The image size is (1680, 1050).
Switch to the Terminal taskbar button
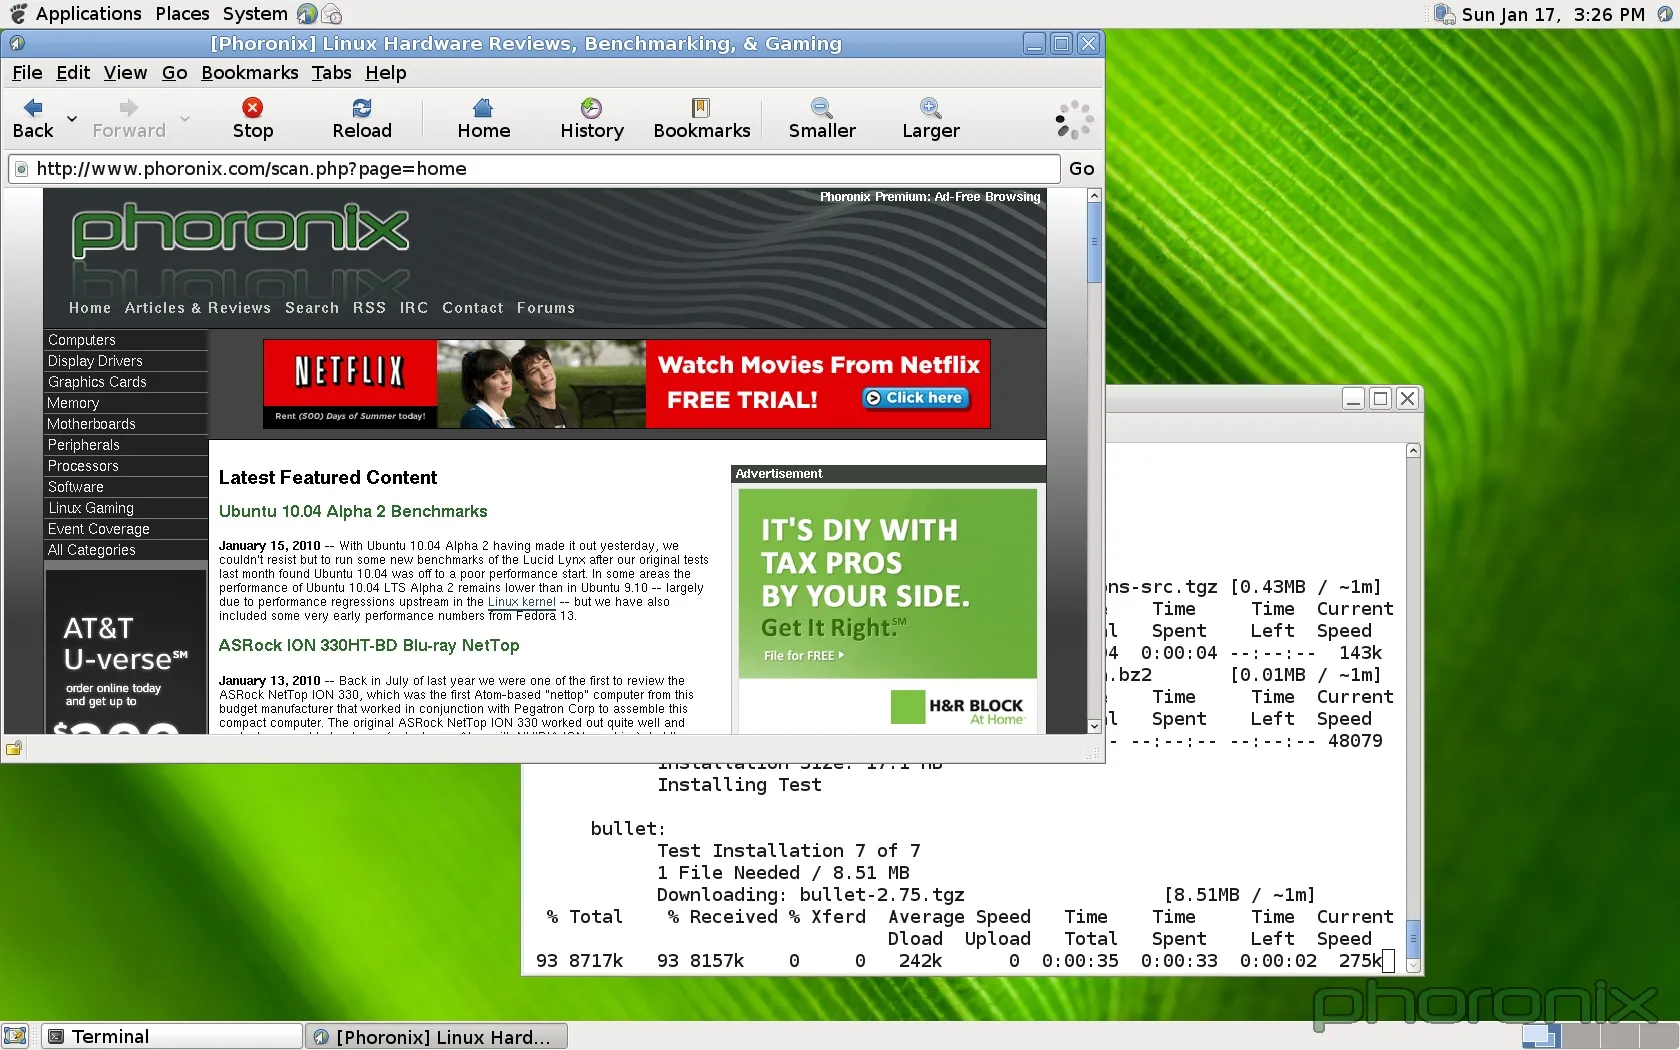pyautogui.click(x=173, y=1036)
